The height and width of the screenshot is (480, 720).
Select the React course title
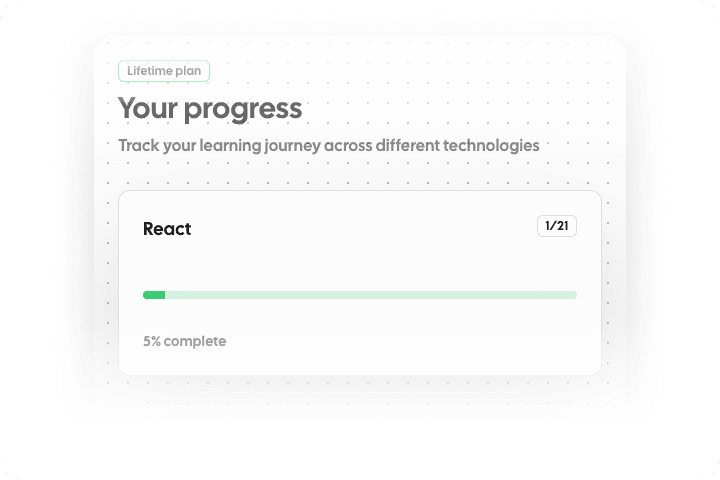167,229
